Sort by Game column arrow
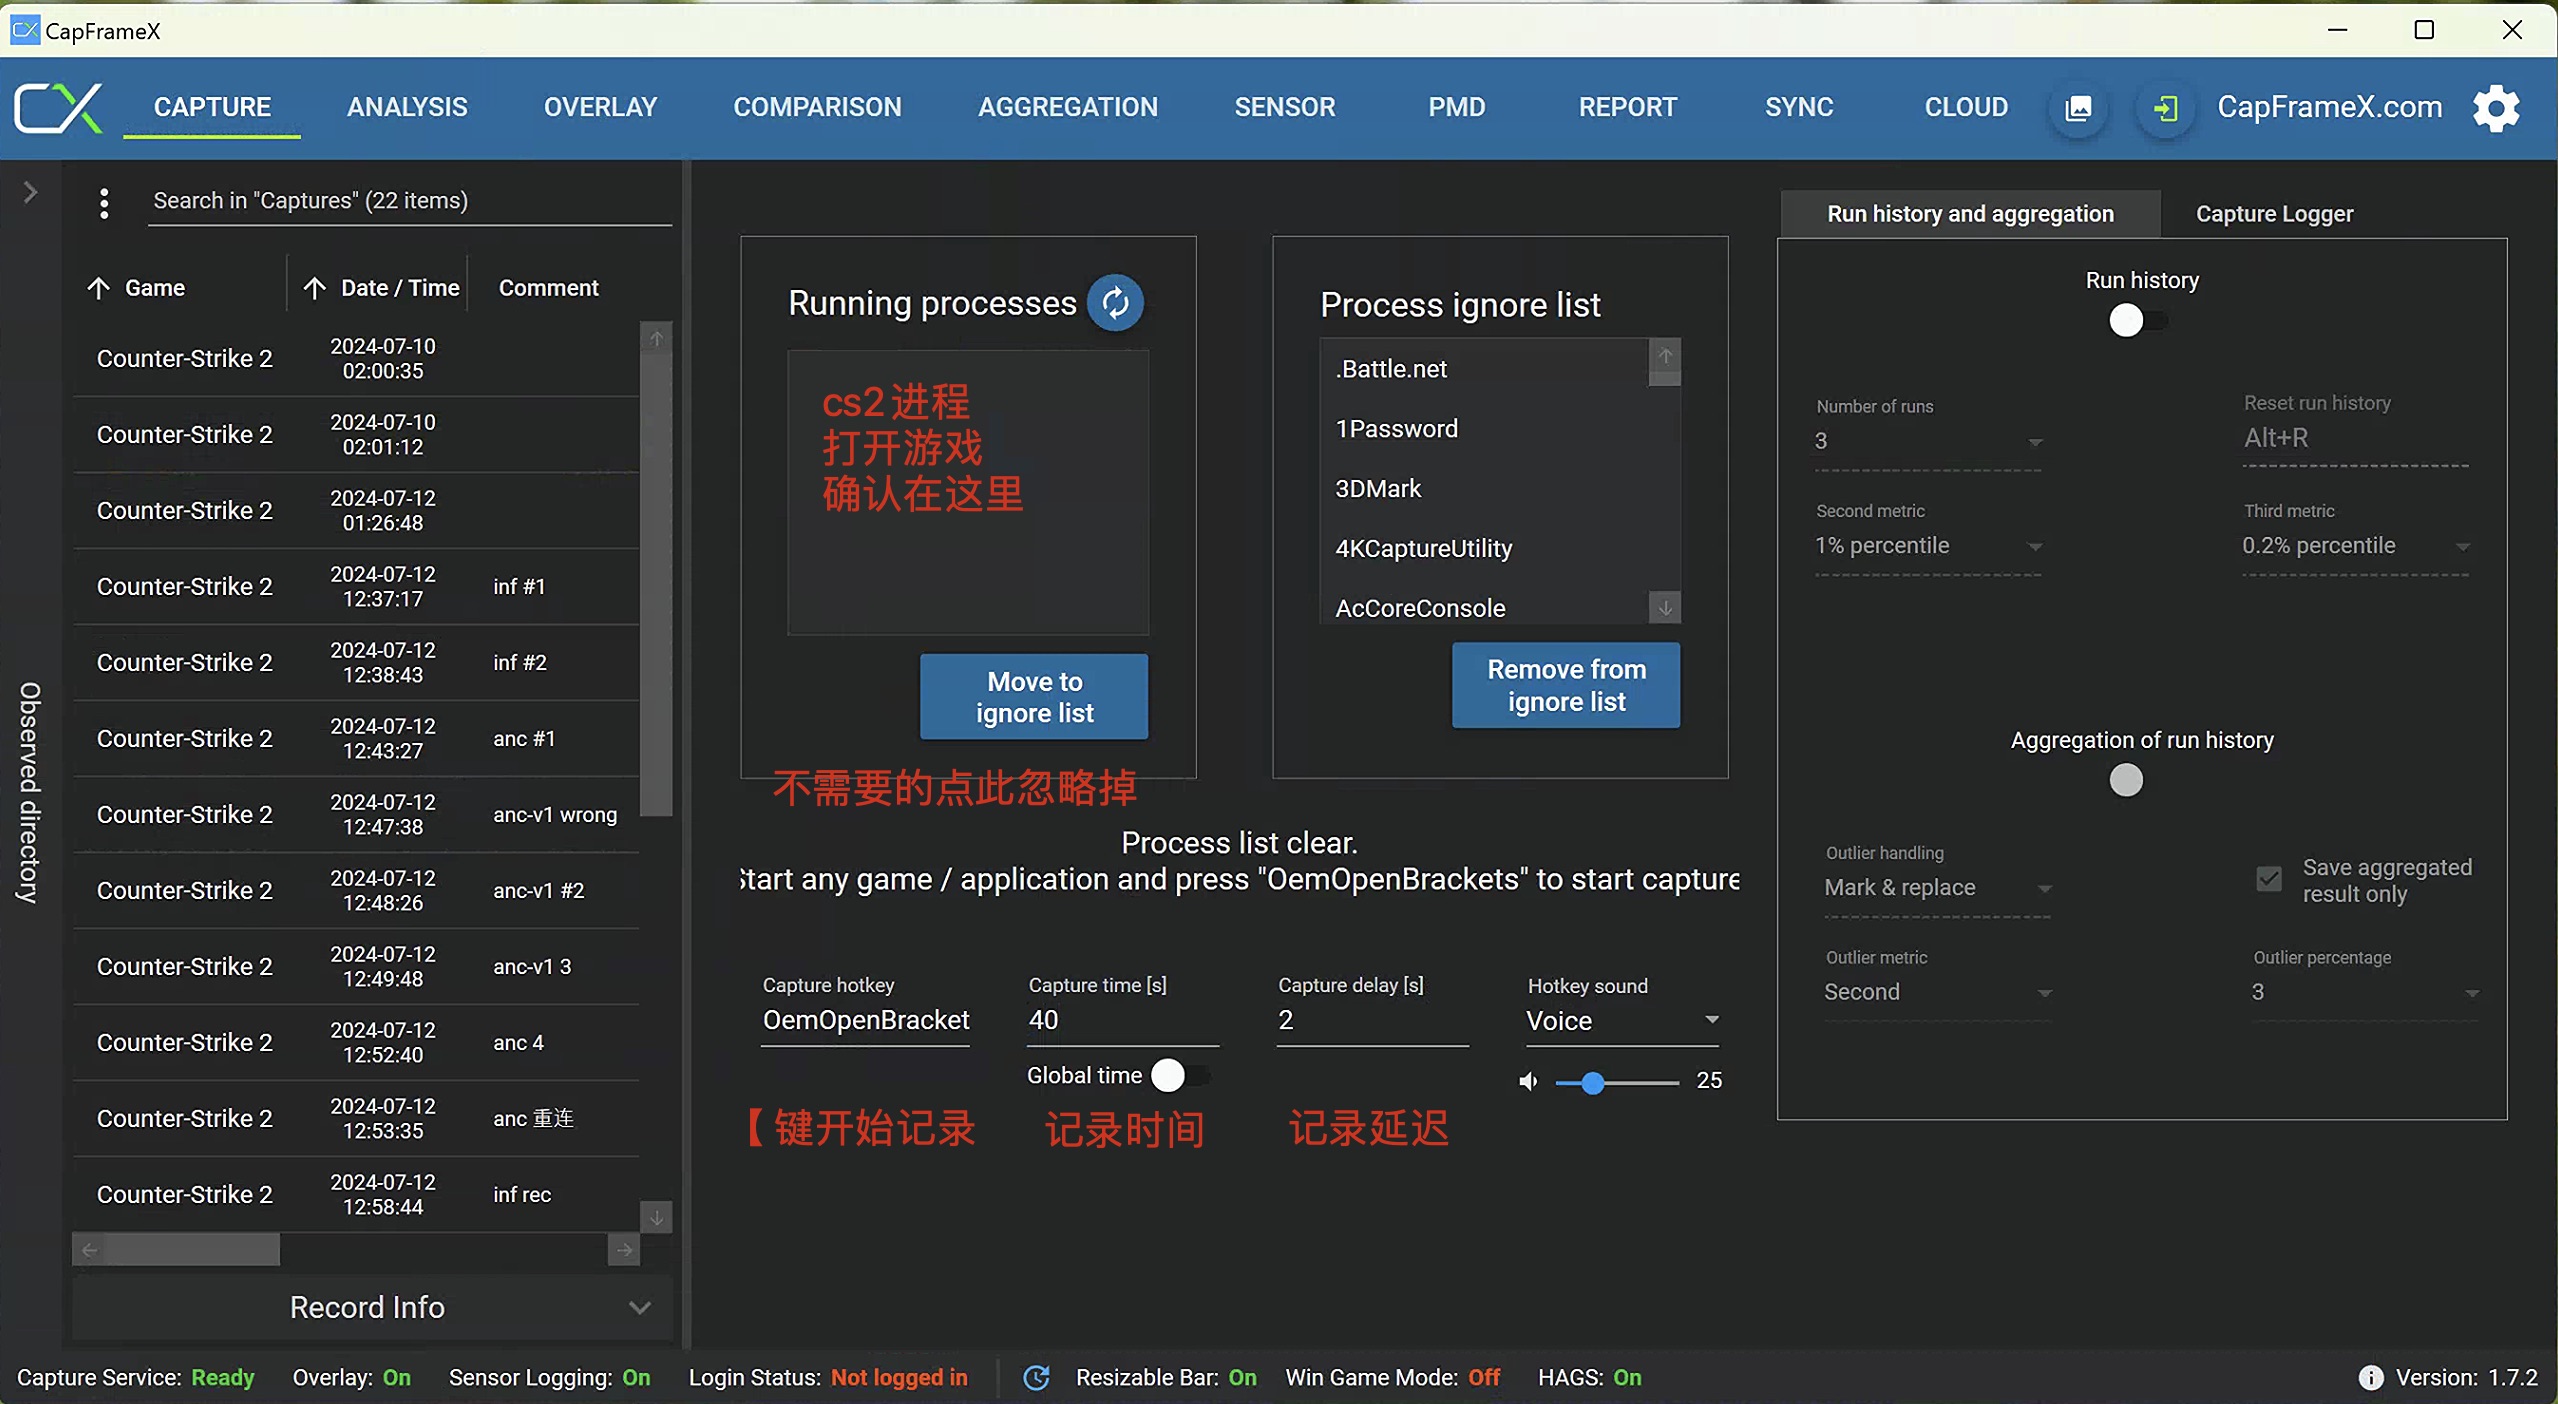2558x1404 pixels. (x=98, y=288)
